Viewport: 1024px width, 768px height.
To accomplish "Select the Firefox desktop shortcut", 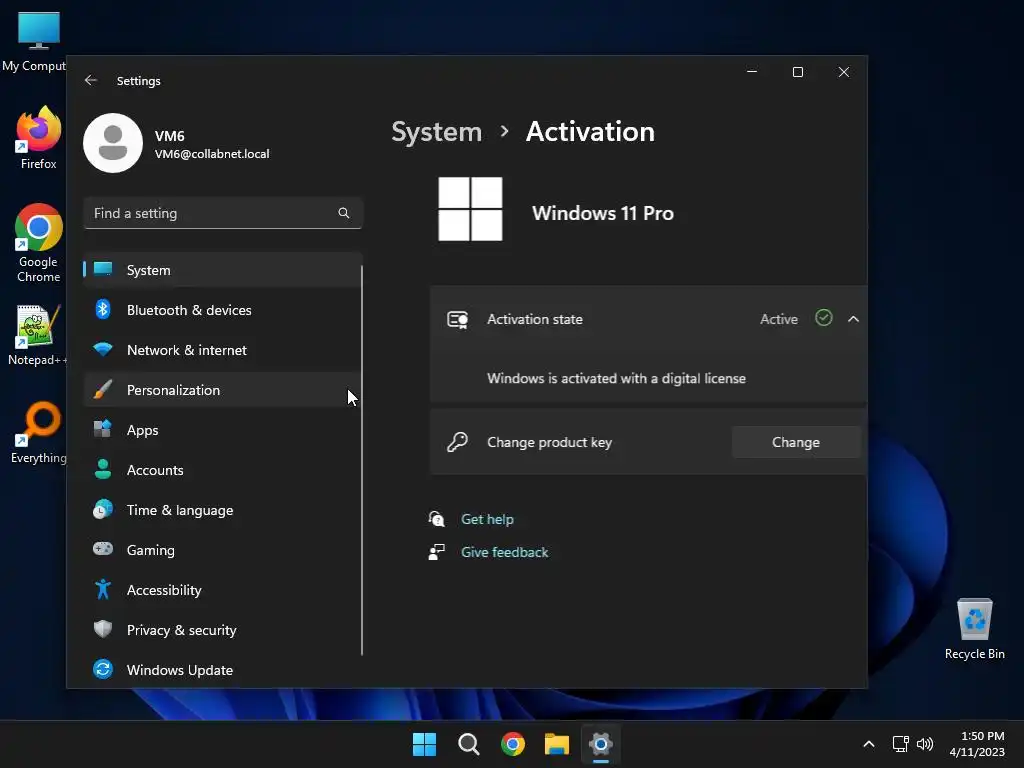I will coord(38,139).
